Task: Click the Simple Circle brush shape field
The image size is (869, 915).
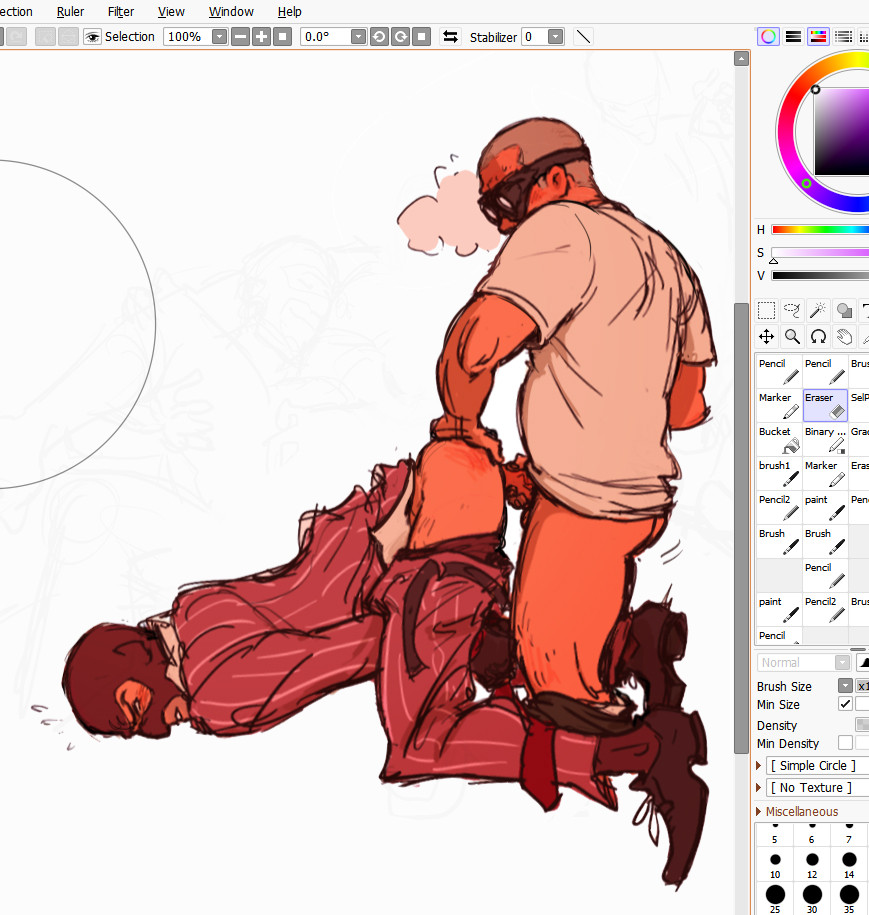Action: 813,766
